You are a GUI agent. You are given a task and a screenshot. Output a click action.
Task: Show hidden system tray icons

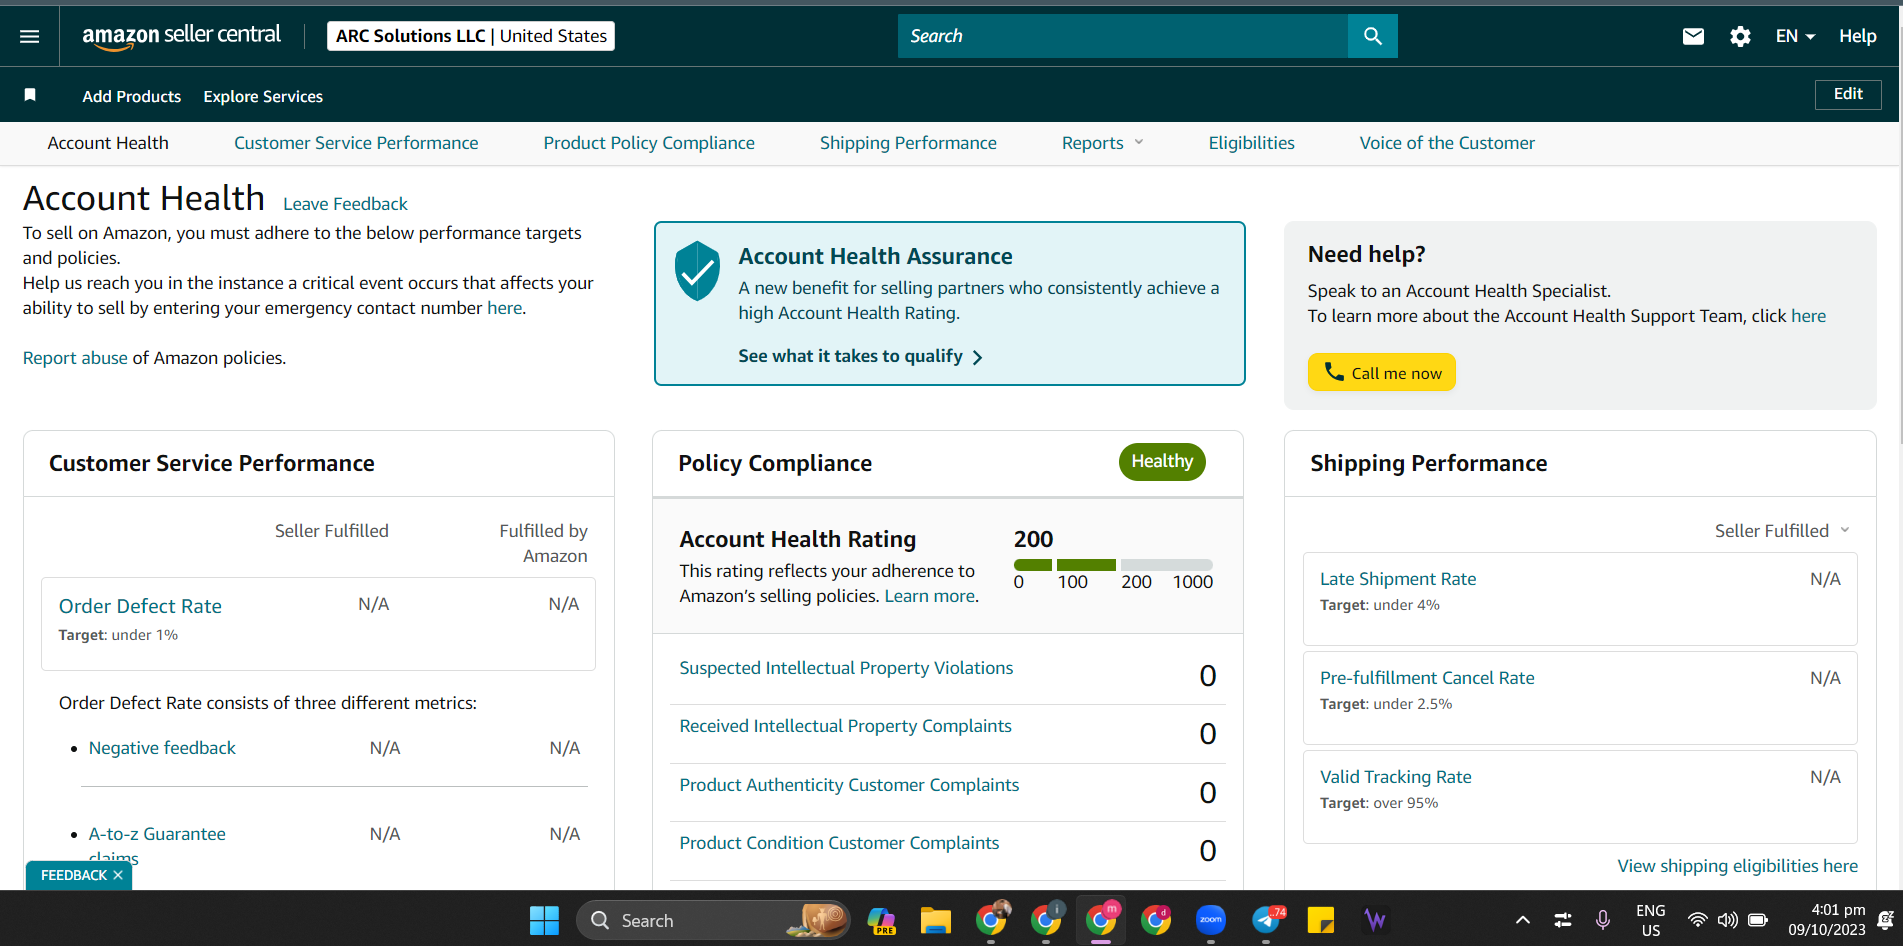tap(1522, 920)
